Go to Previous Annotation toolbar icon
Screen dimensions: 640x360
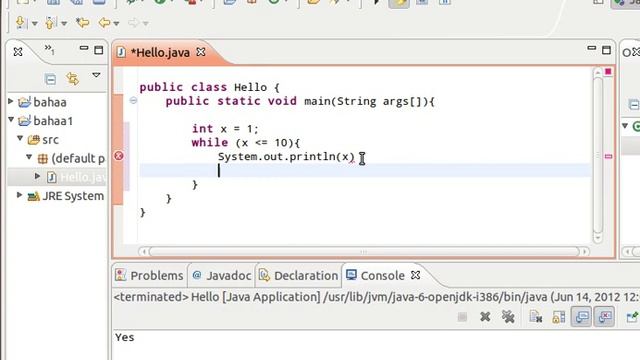click(50, 22)
